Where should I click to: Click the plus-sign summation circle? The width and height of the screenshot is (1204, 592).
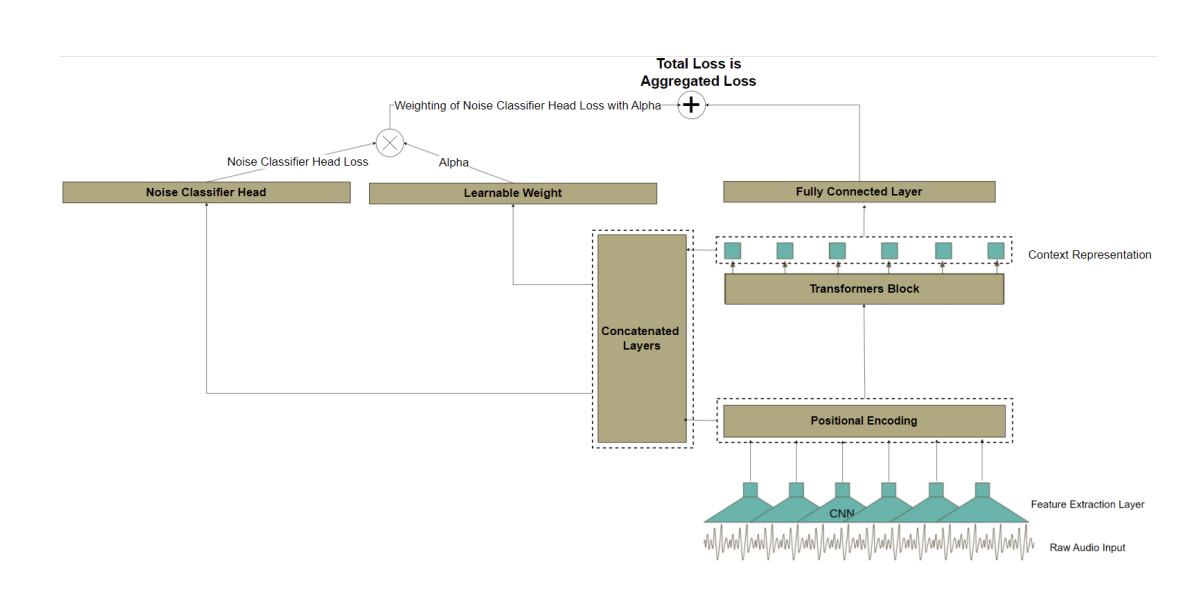tap(691, 105)
